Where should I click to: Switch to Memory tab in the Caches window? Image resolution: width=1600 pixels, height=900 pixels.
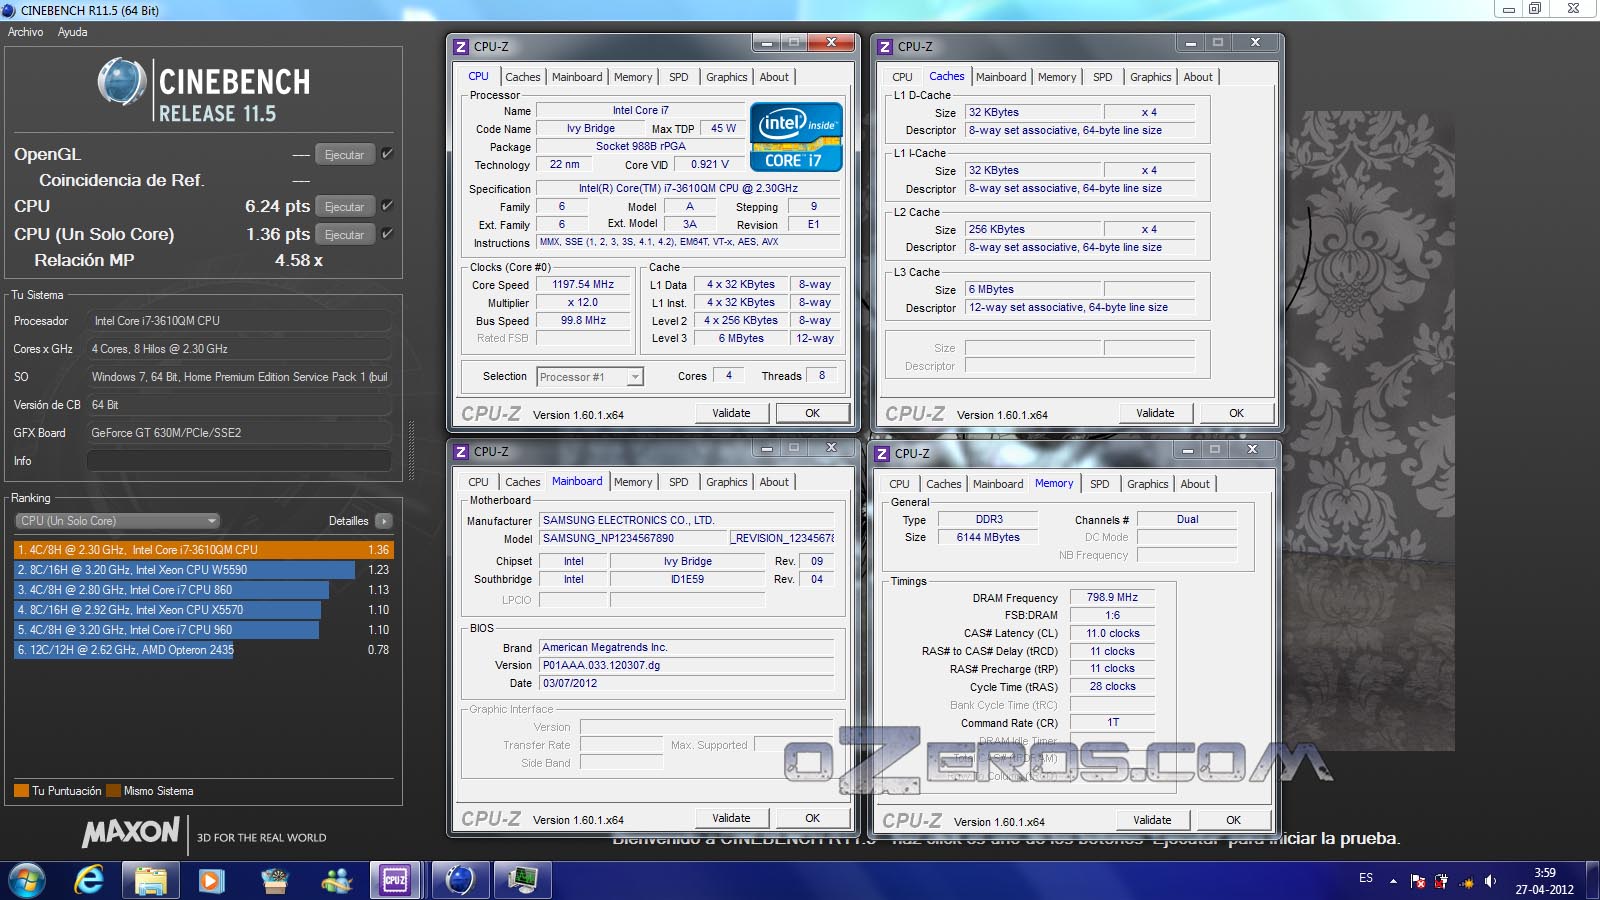click(1057, 77)
